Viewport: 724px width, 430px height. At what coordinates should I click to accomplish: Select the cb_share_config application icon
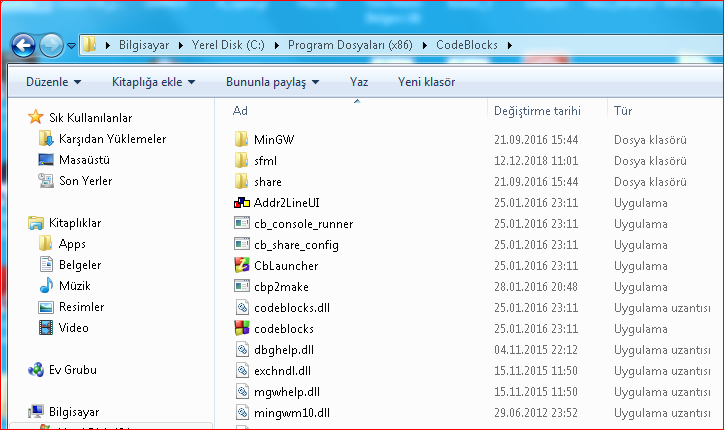click(x=241, y=244)
